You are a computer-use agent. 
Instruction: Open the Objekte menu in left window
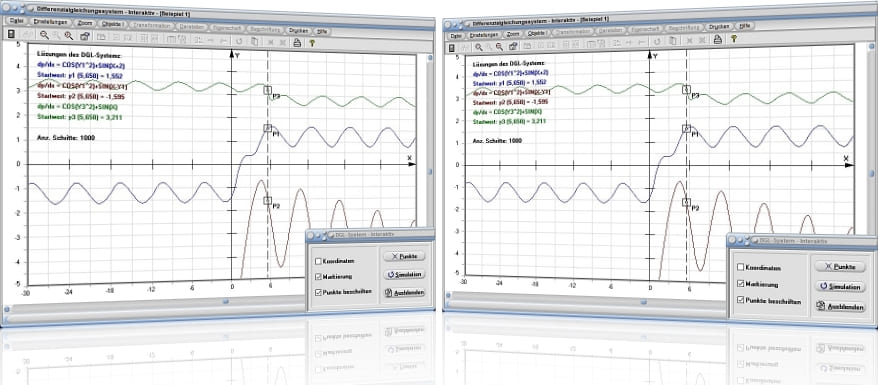pyautogui.click(x=113, y=24)
